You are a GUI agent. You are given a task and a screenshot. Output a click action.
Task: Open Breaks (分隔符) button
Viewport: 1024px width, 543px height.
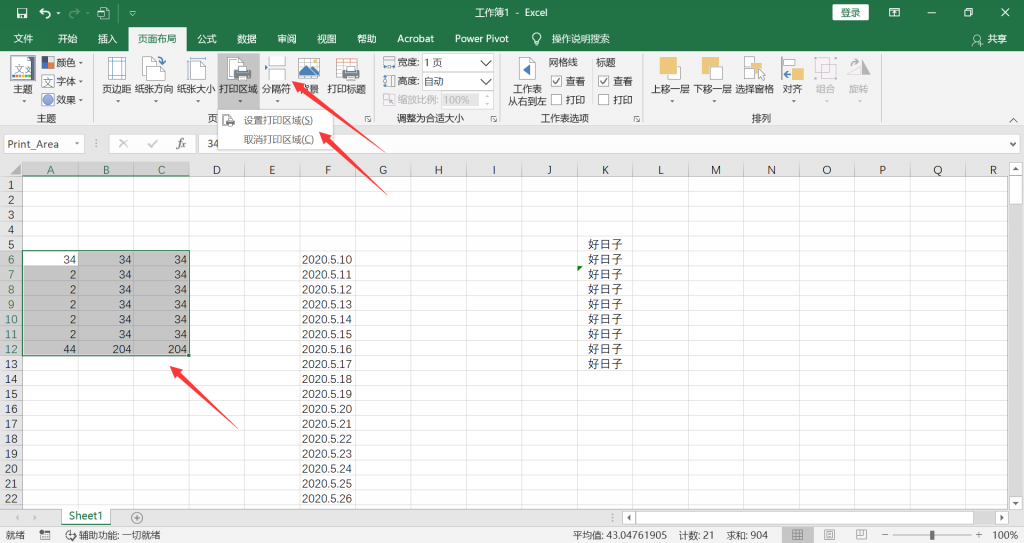pos(276,78)
